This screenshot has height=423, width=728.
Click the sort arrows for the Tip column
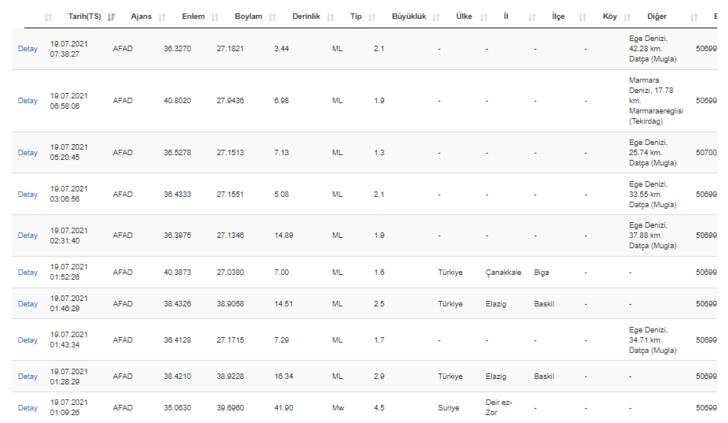tap(373, 18)
